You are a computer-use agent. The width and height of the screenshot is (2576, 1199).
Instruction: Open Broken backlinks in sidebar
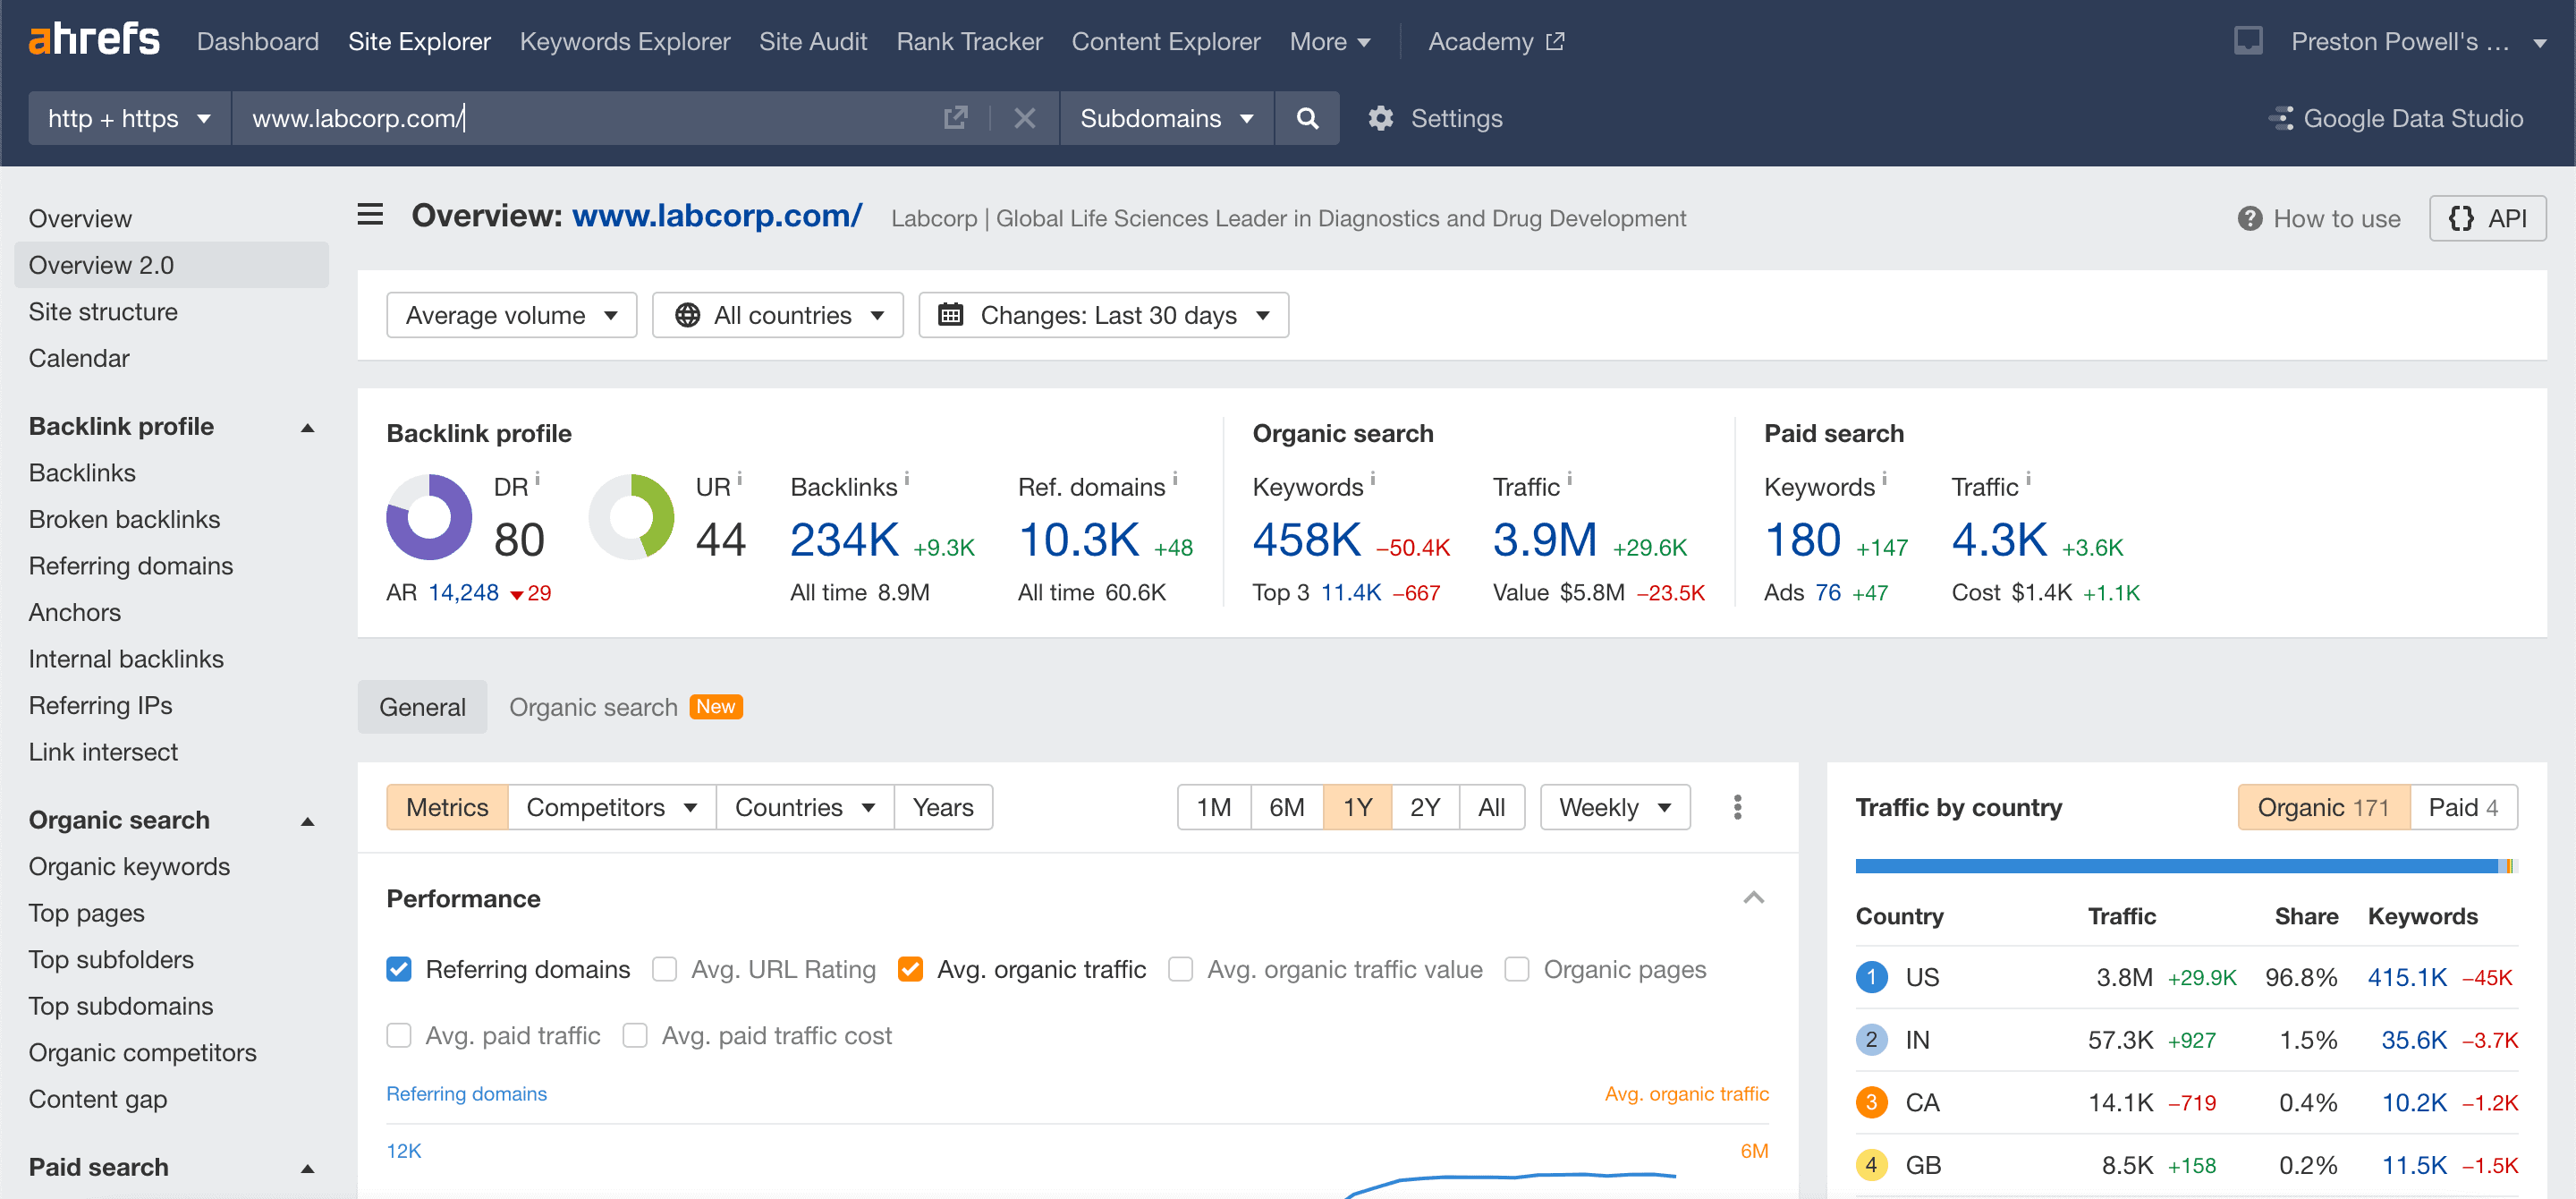coord(124,519)
